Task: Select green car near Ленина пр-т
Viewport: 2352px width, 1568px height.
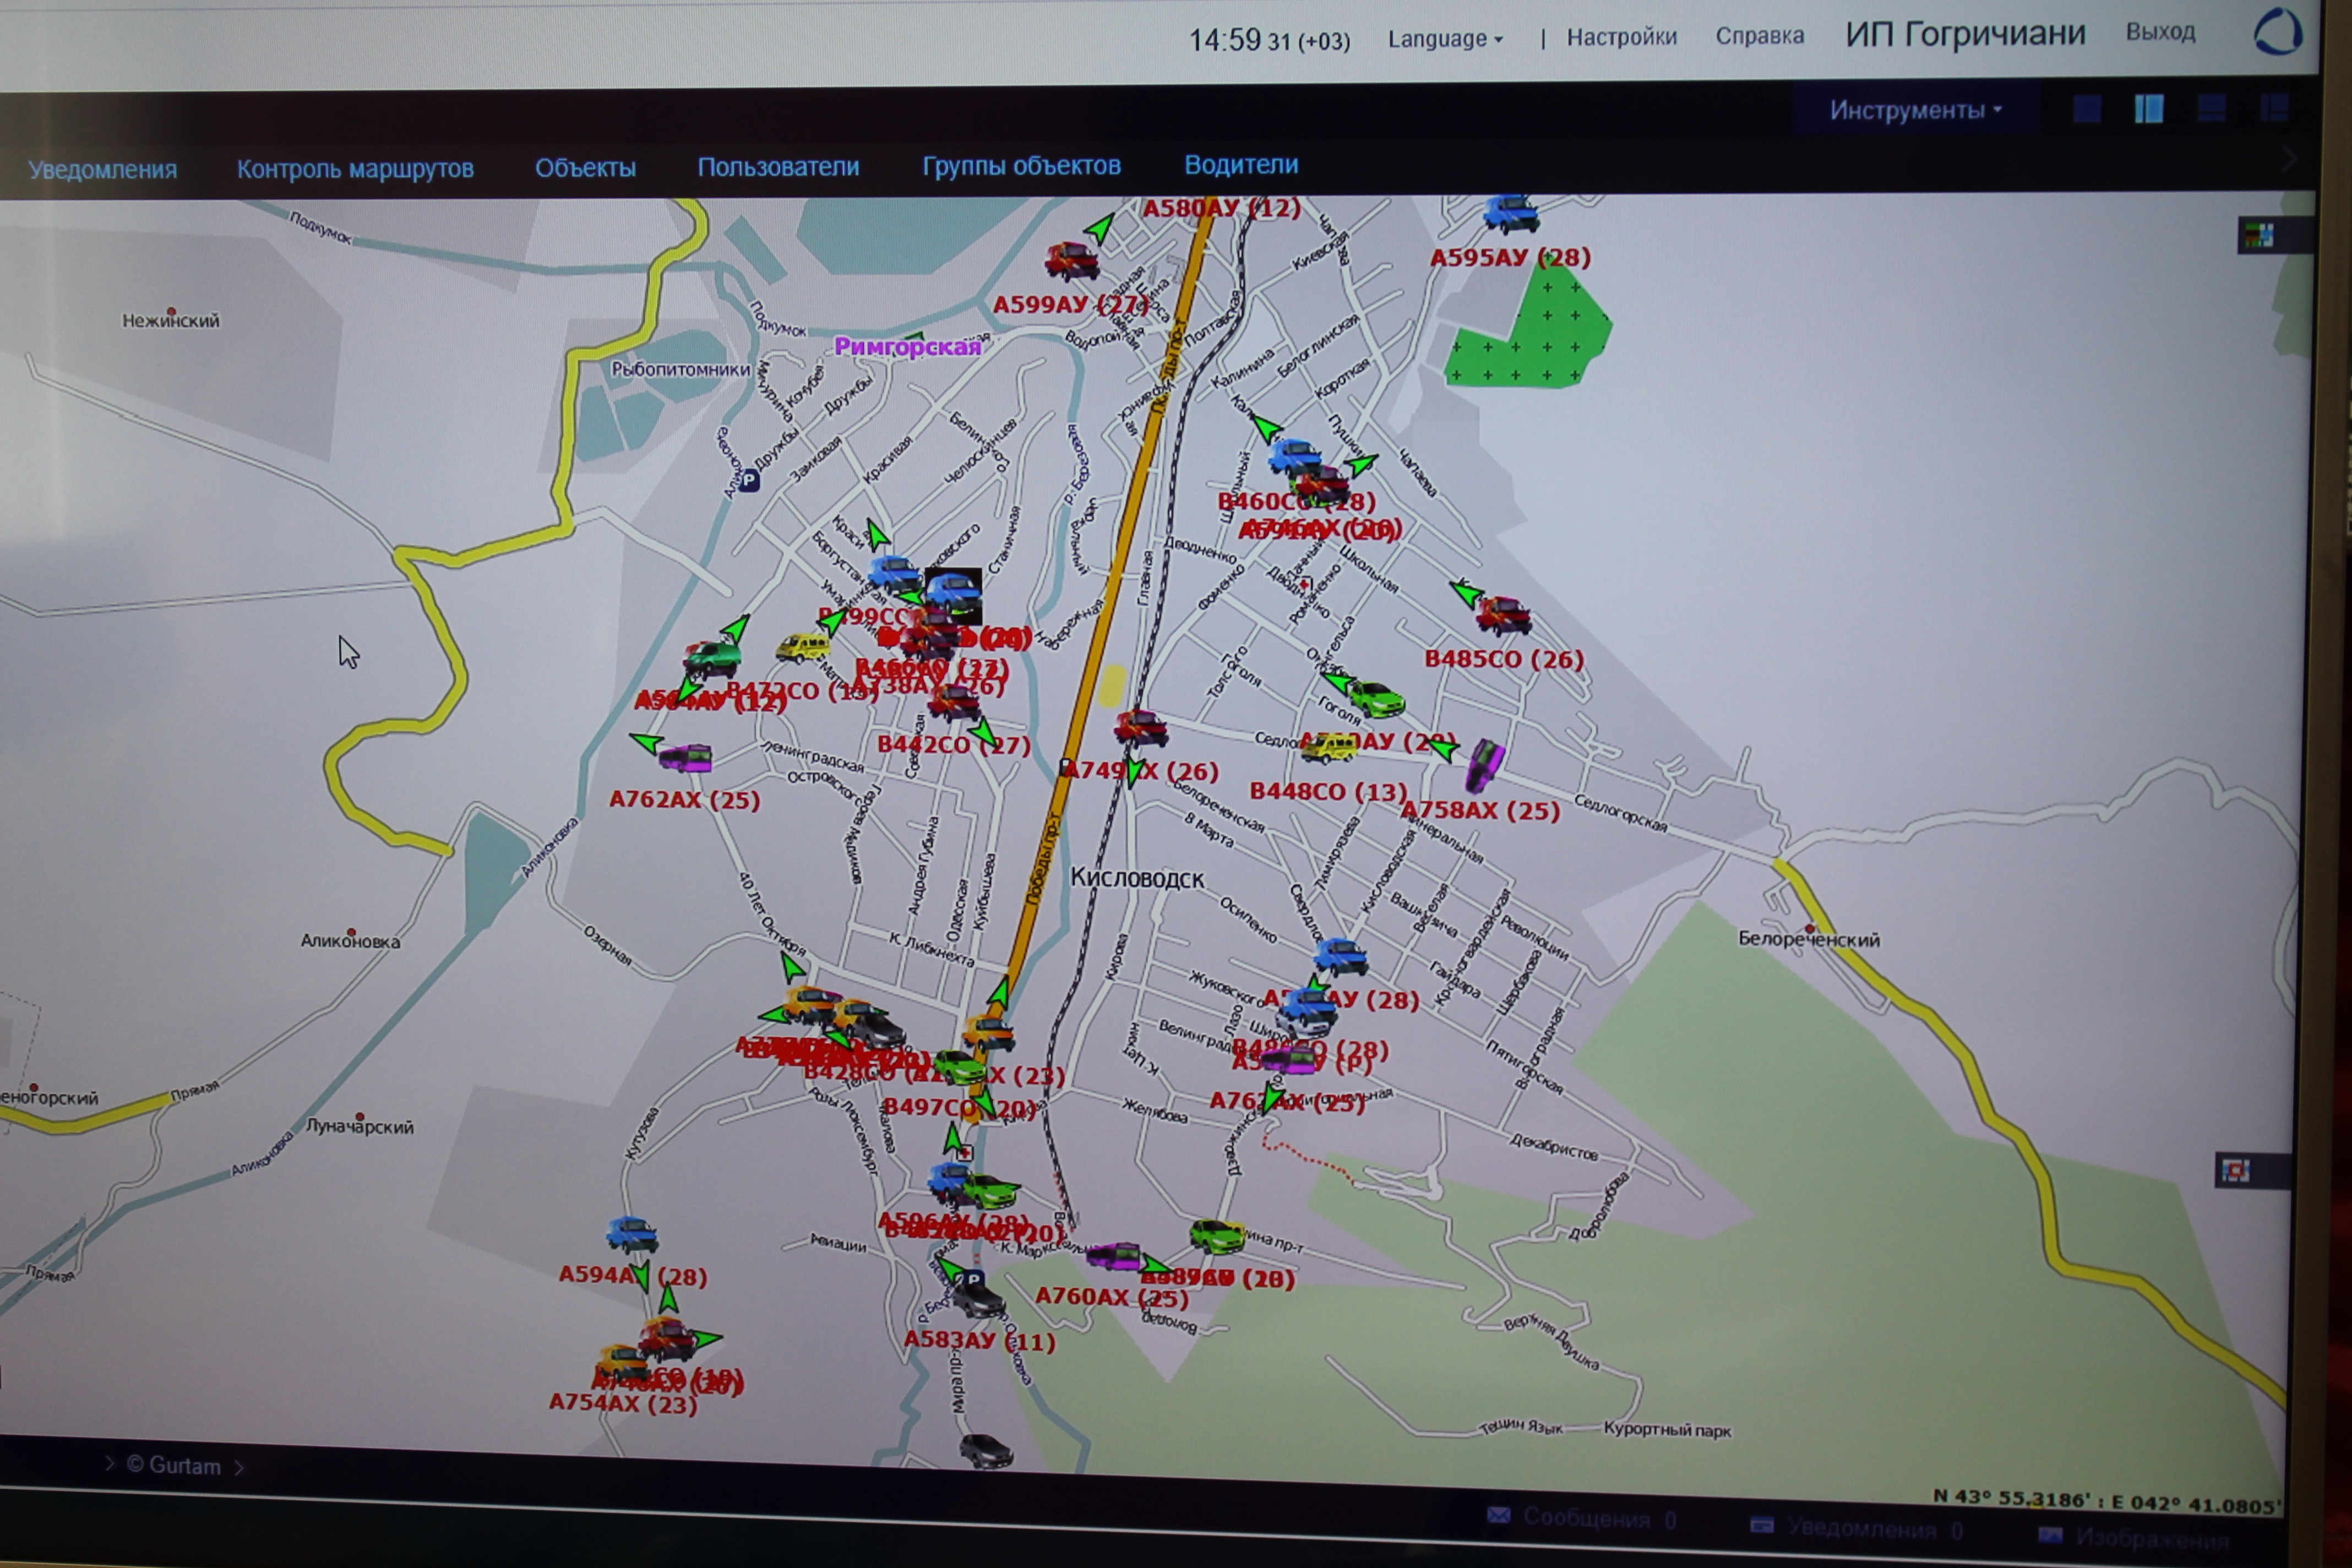Action: [x=1217, y=1236]
